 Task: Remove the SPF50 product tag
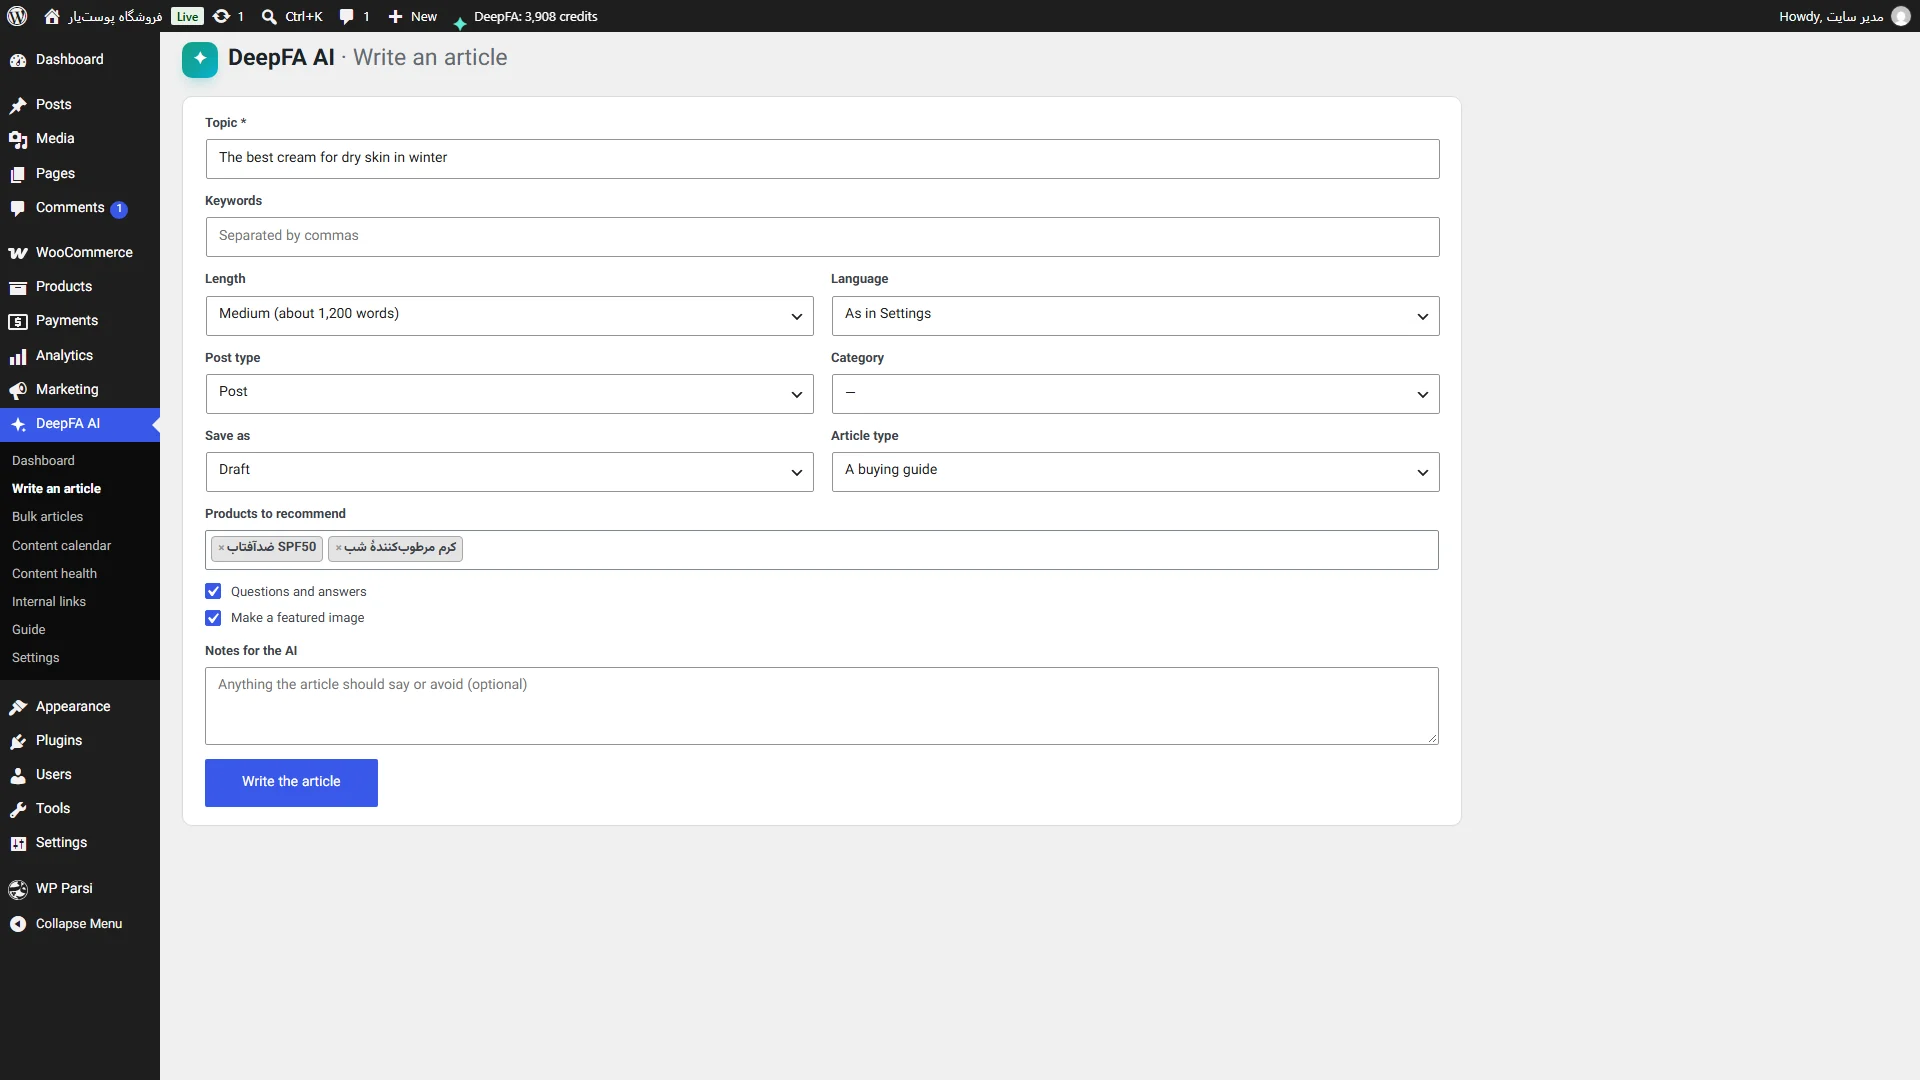click(x=221, y=548)
